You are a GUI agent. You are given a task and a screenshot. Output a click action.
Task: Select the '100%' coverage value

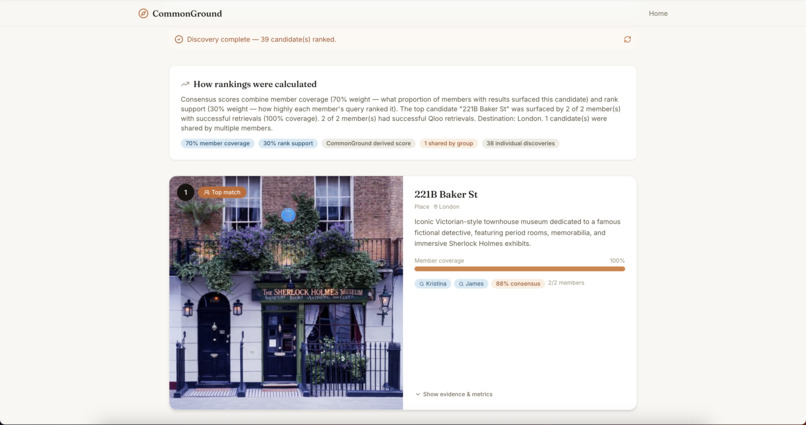[x=617, y=261]
